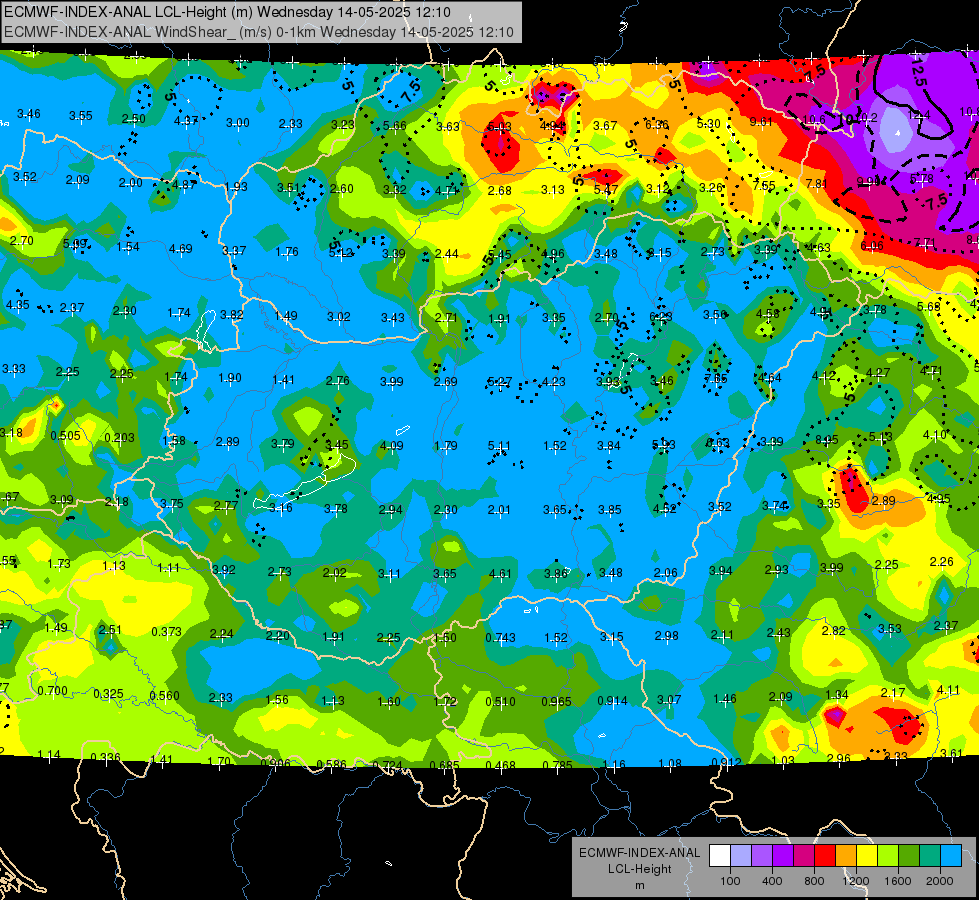Click the wind shear value 4.69
Viewport: 979px width, 900px height.
[x=180, y=249]
